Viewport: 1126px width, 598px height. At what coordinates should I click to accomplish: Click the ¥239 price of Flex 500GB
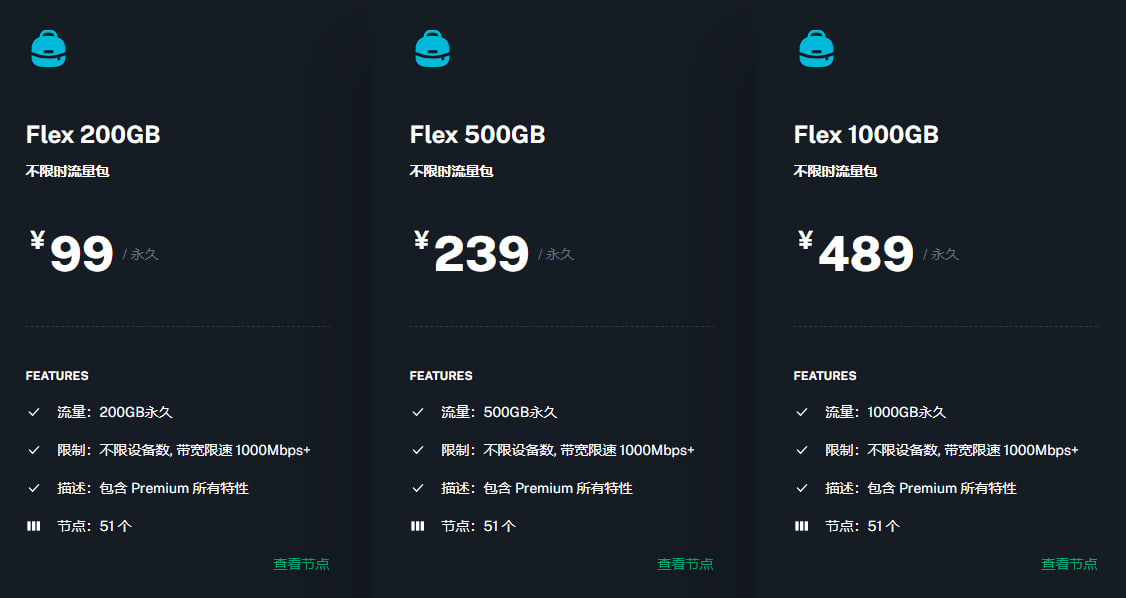pyautogui.click(x=472, y=252)
